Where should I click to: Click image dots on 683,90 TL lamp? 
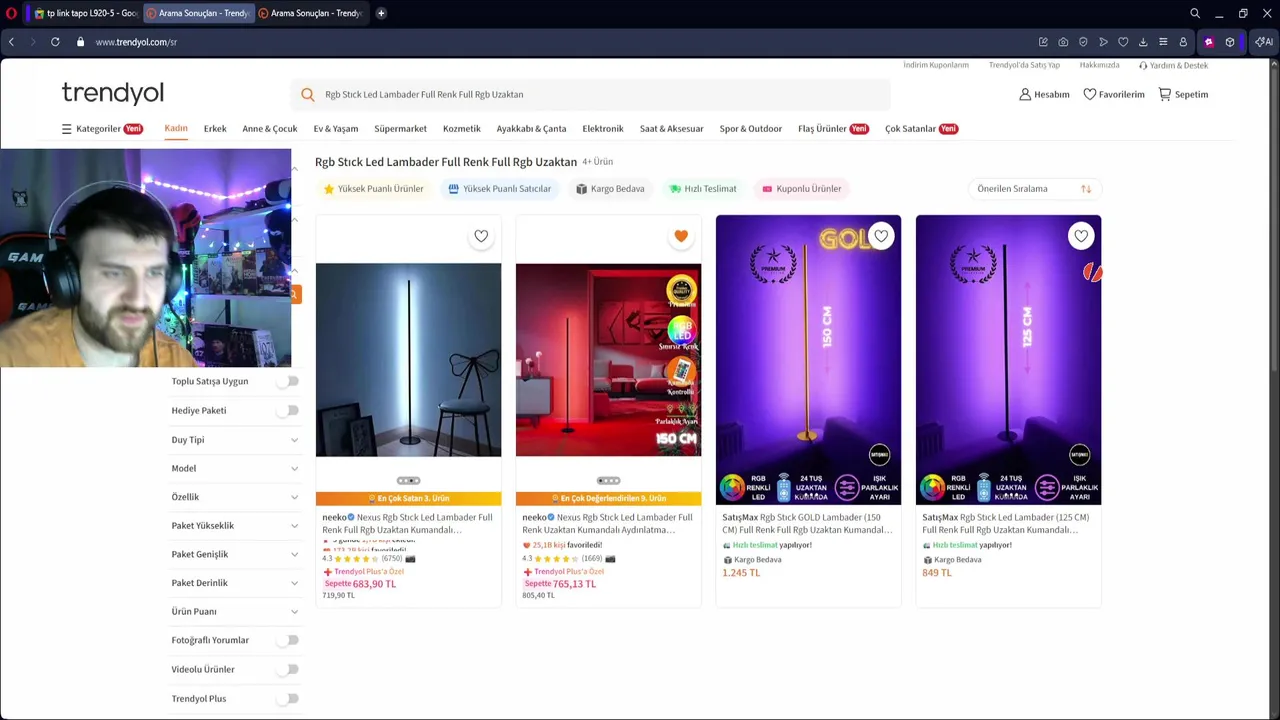click(x=408, y=481)
